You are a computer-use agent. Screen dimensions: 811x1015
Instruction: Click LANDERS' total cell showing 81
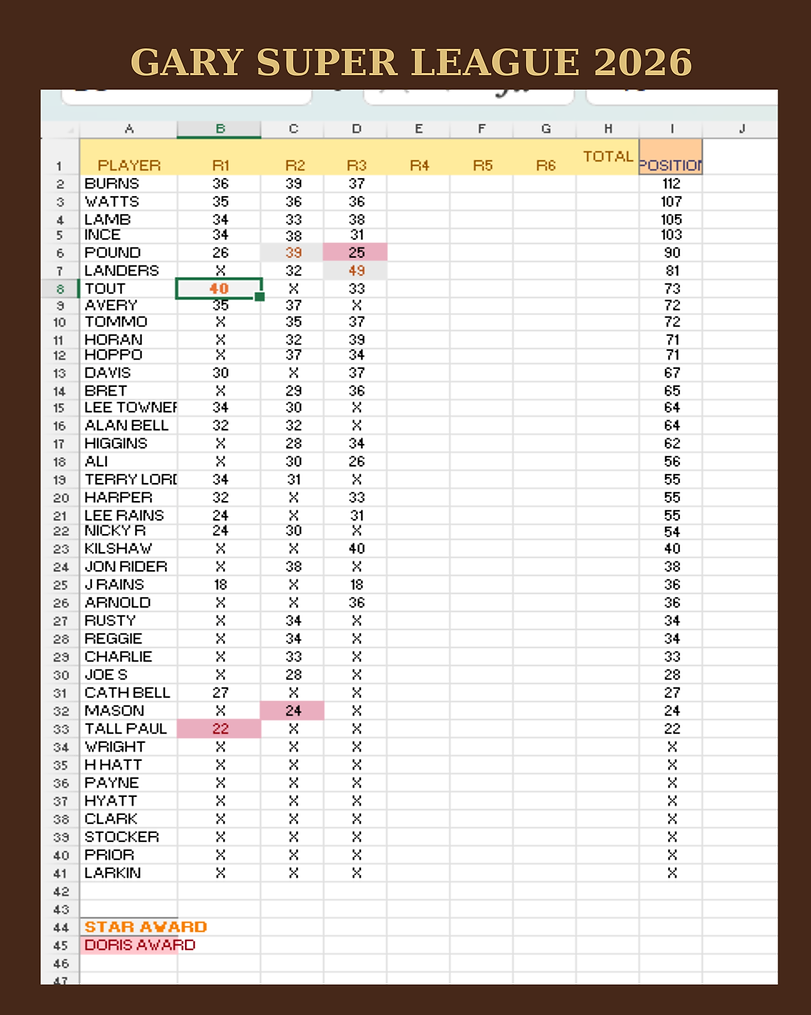[671, 271]
